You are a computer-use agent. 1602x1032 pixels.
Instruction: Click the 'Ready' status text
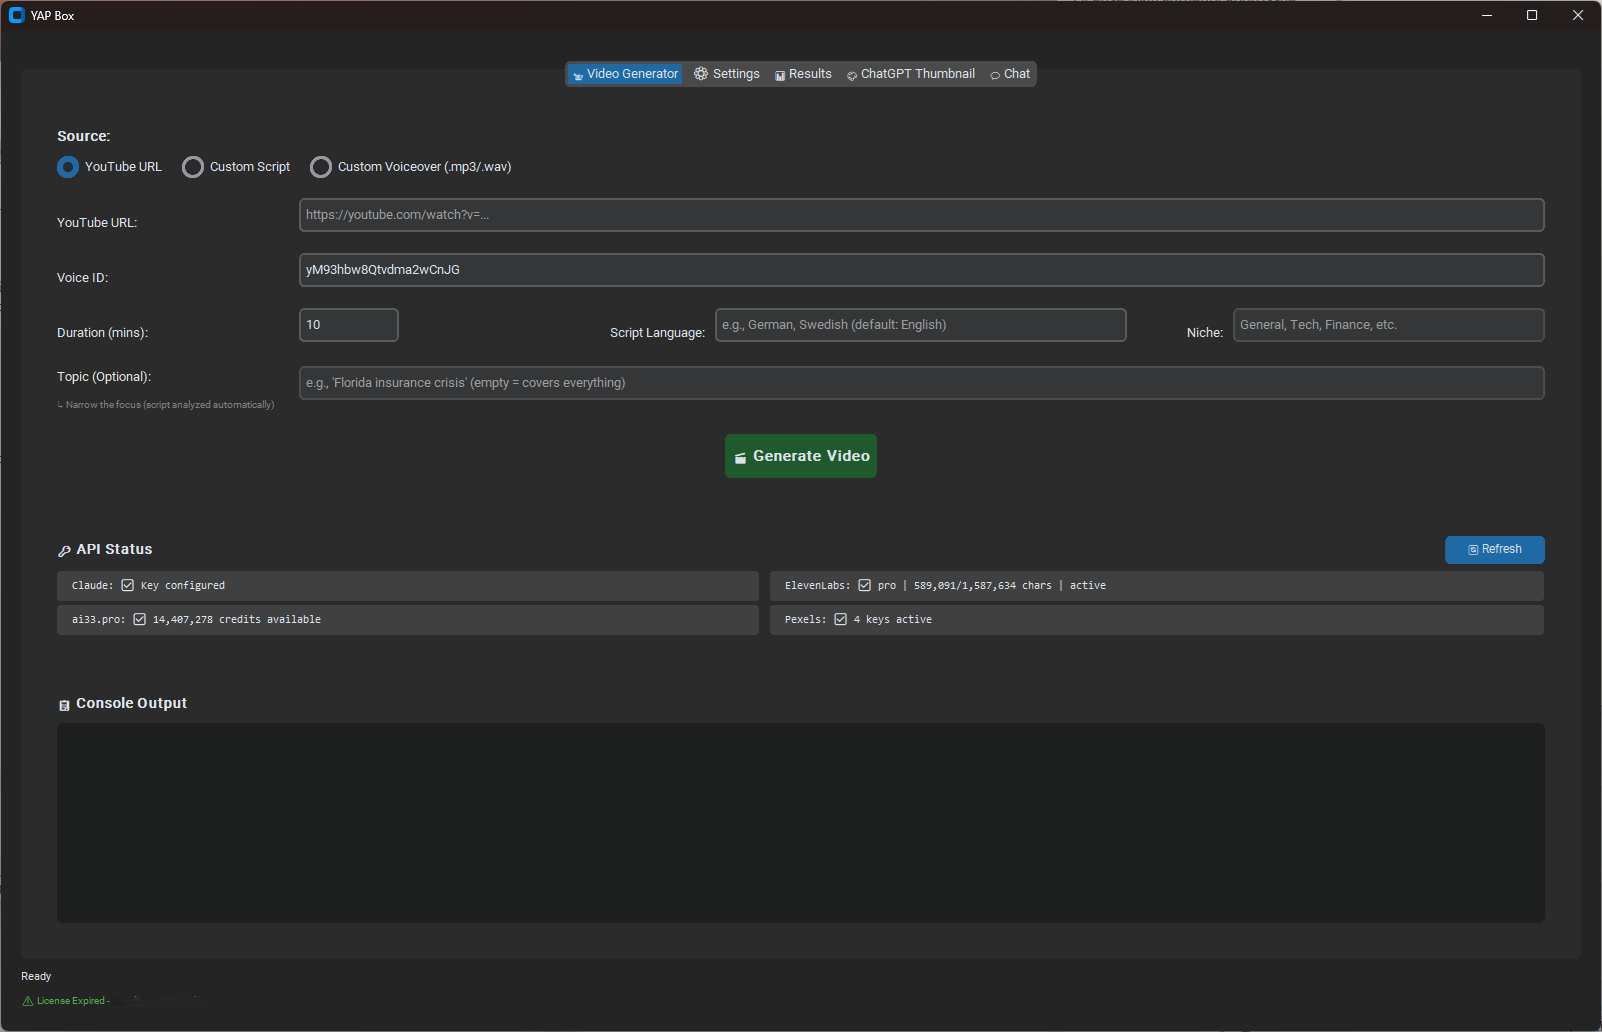36,977
